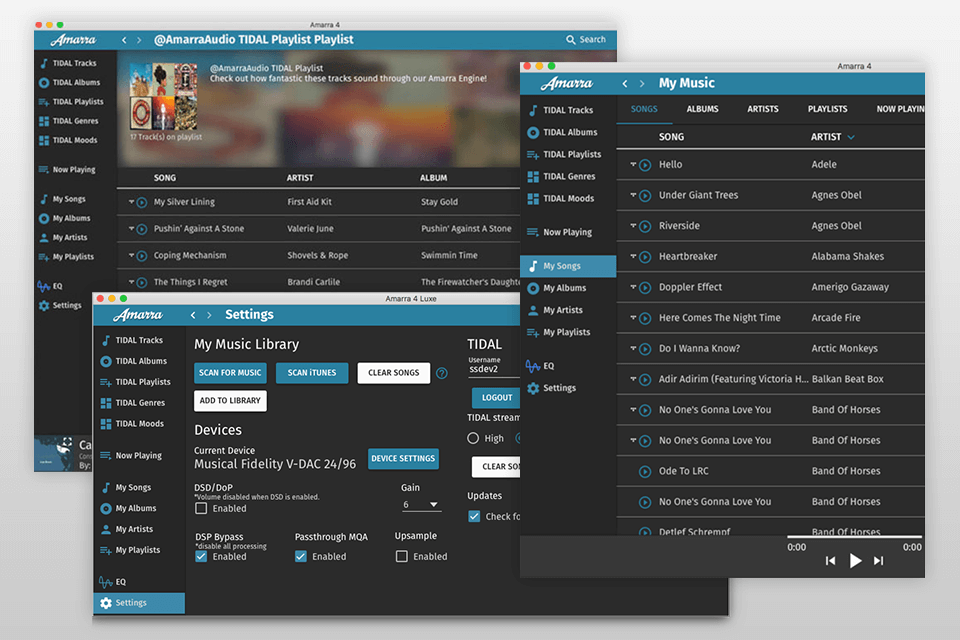The height and width of the screenshot is (640, 960).
Task: Click the main Play button in the player bar
Action: click(x=855, y=560)
